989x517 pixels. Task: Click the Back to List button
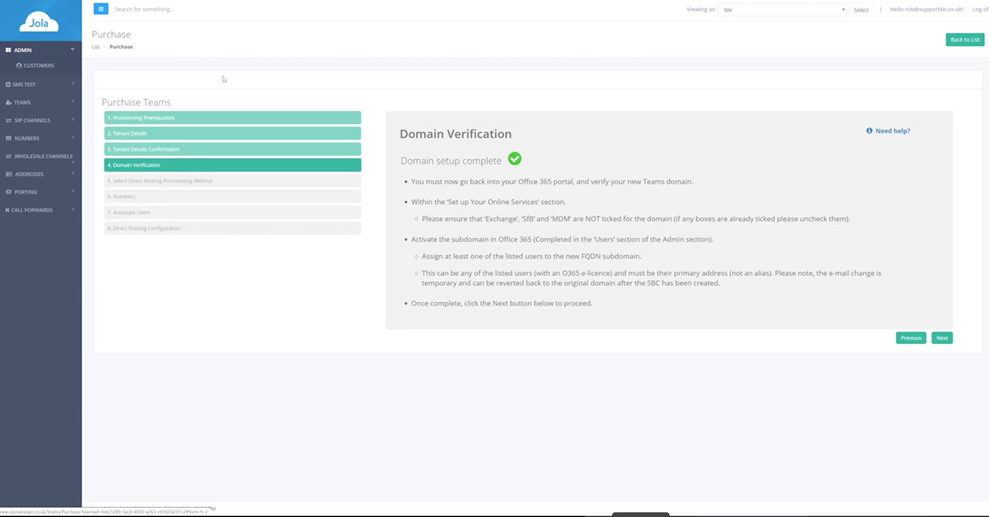click(965, 40)
